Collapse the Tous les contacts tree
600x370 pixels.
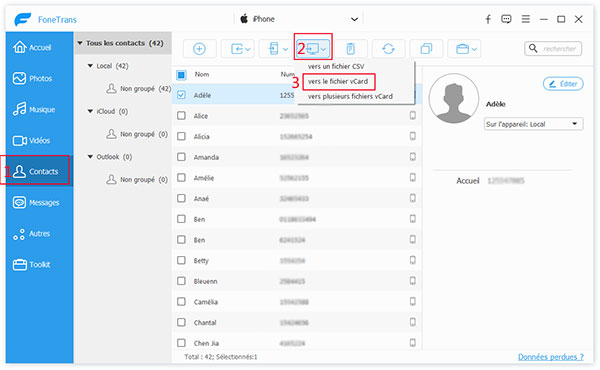click(80, 43)
